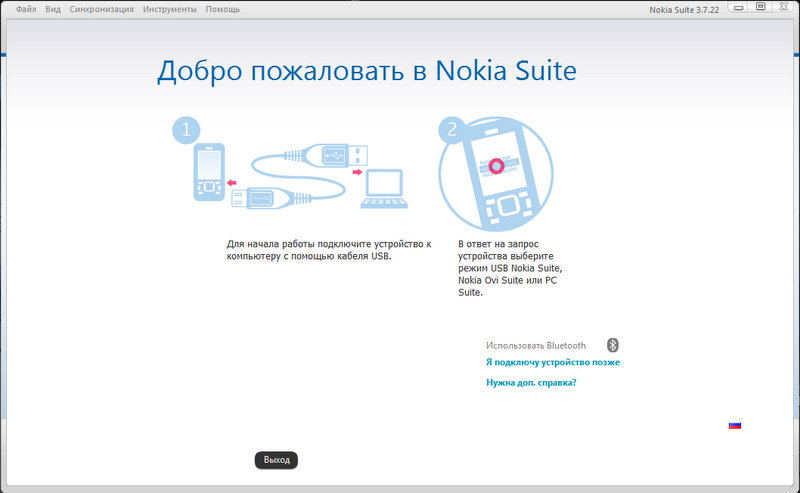
Task: Click the Bluetooth icon
Action: (x=613, y=345)
